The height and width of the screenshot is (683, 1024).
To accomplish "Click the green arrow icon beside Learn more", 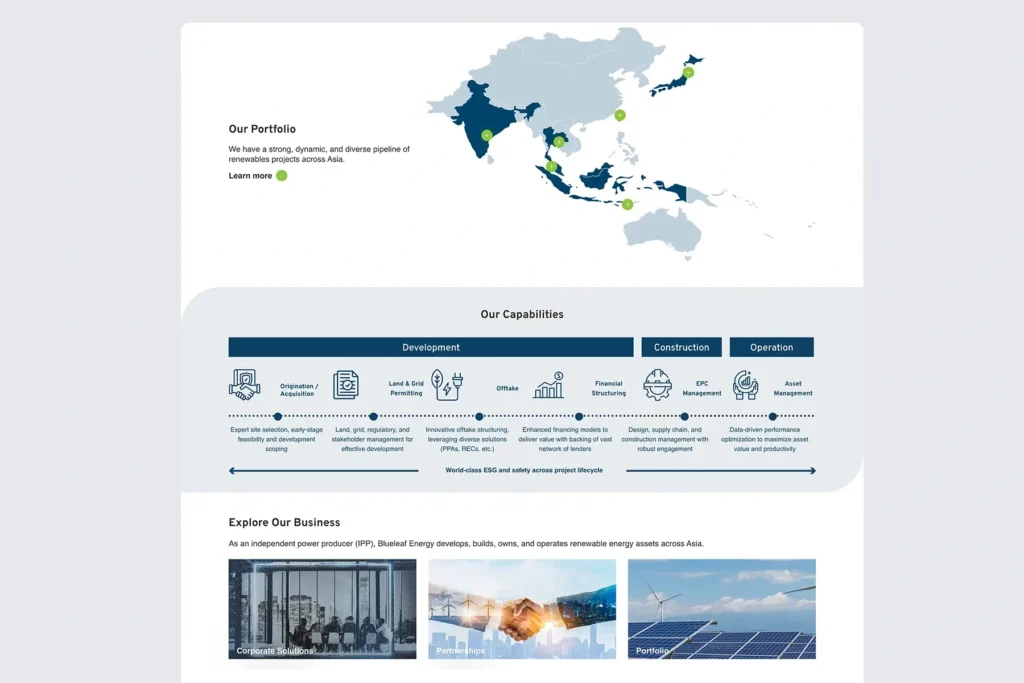I will 282,176.
